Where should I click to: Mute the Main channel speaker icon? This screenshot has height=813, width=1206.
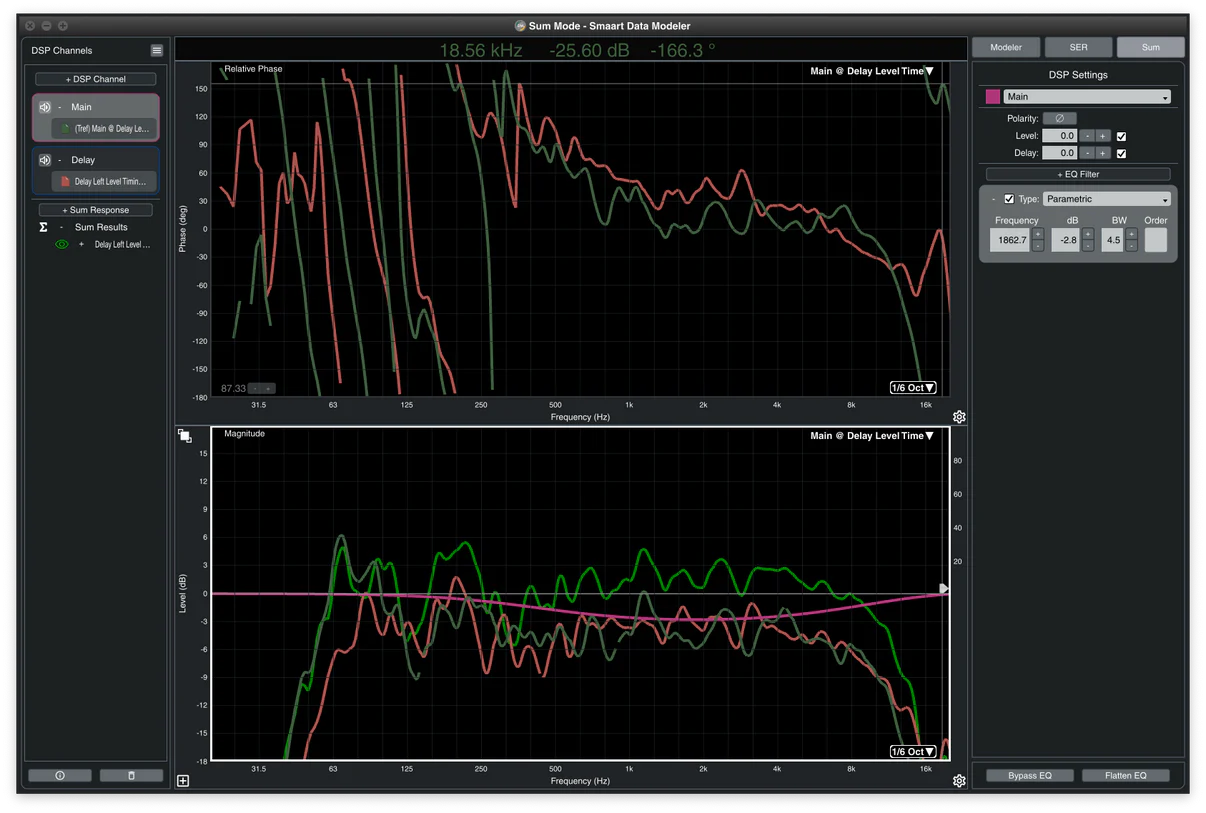[45, 107]
